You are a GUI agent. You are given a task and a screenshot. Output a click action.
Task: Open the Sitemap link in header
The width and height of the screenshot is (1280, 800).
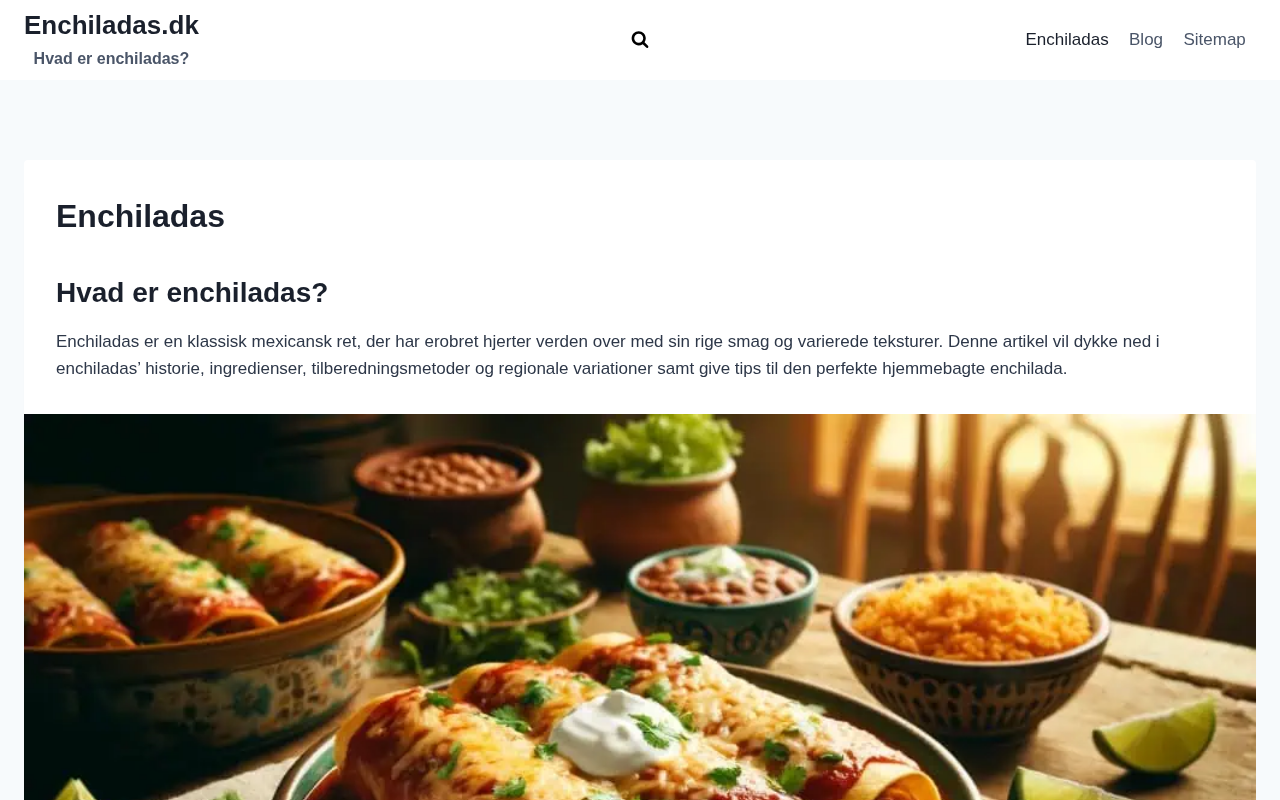tap(1214, 40)
